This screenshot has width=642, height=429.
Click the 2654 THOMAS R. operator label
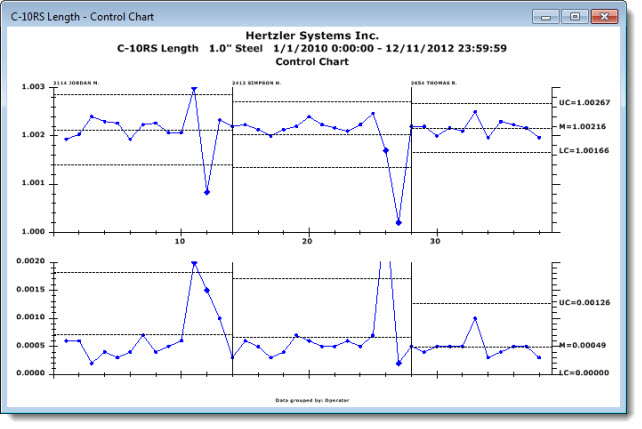coord(435,83)
